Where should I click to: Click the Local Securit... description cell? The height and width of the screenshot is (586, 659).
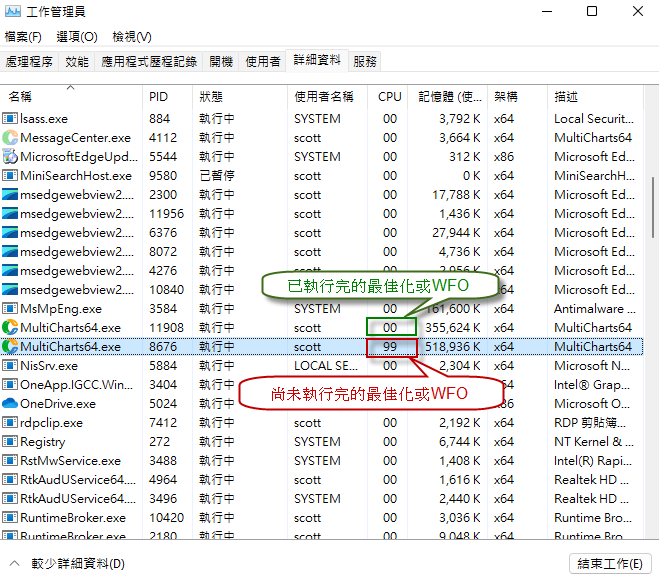[x=594, y=119]
